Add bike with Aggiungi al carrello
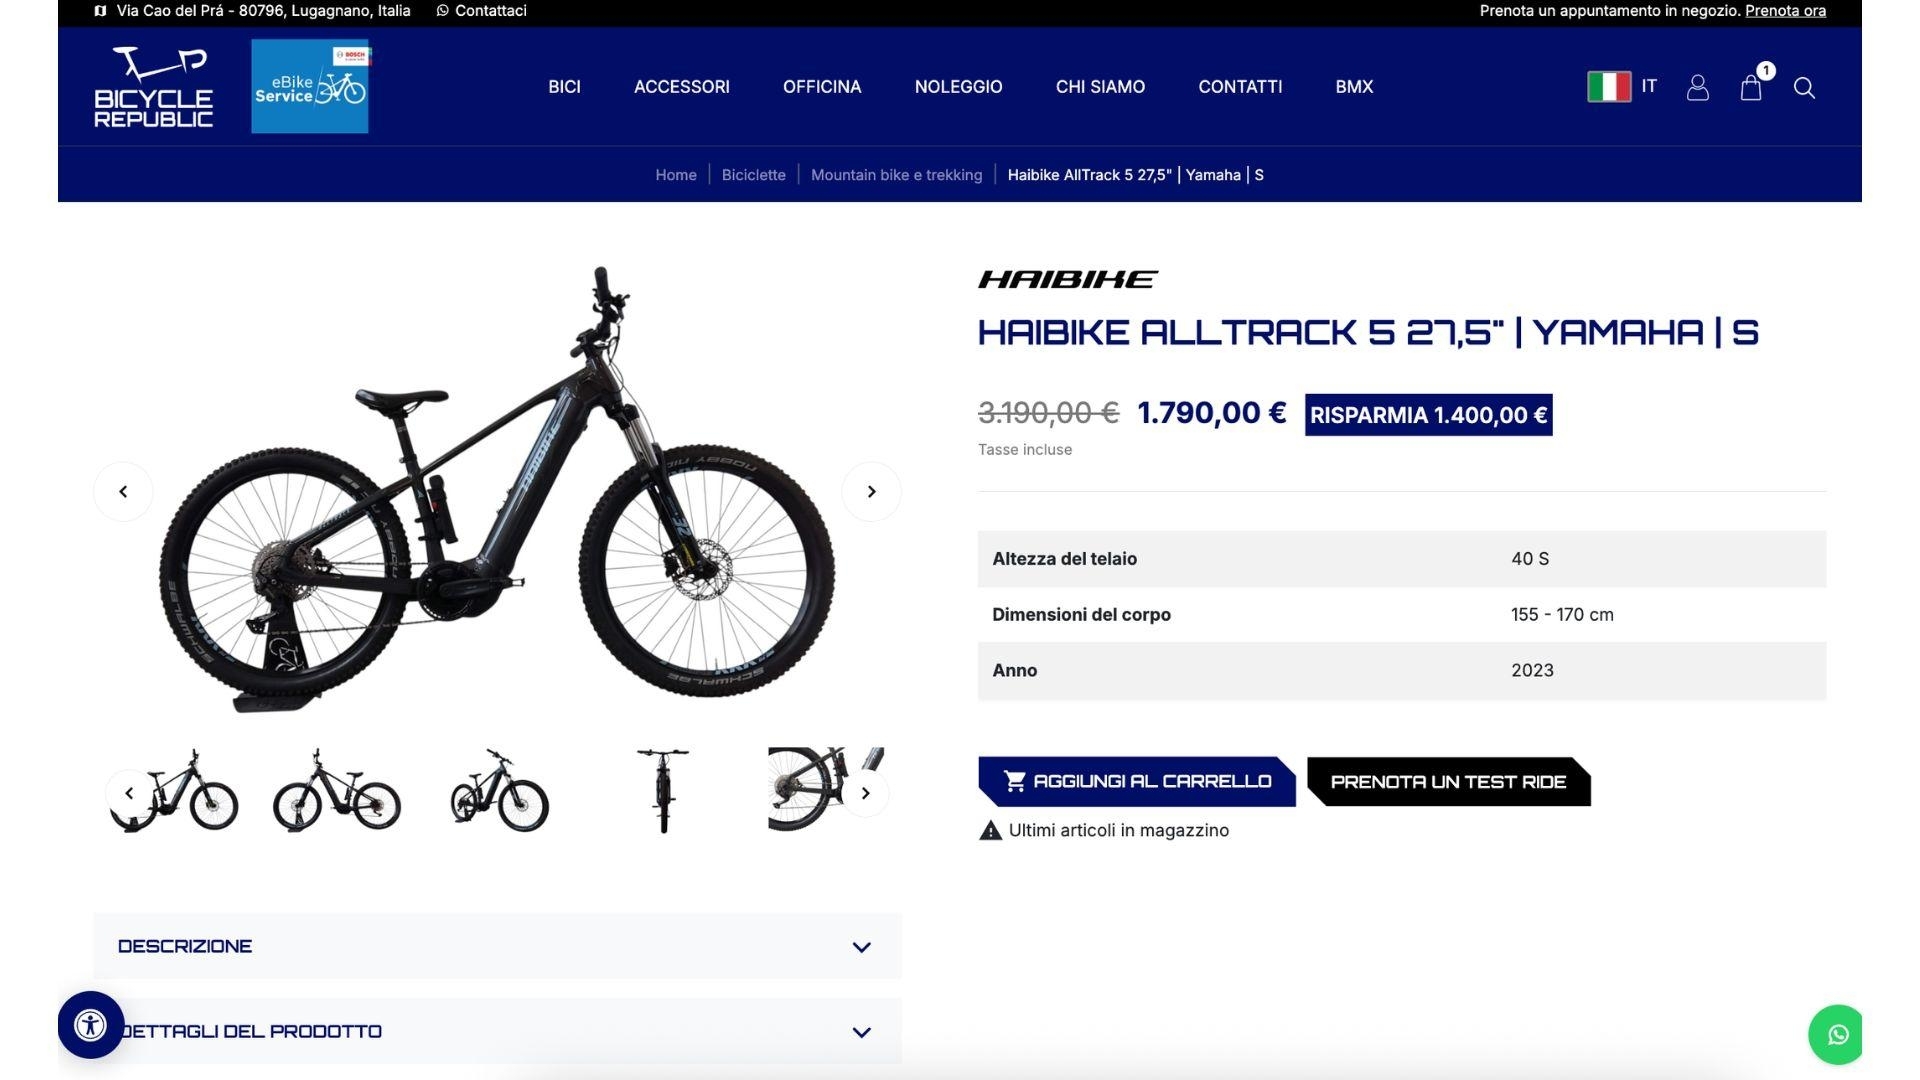 [1137, 781]
